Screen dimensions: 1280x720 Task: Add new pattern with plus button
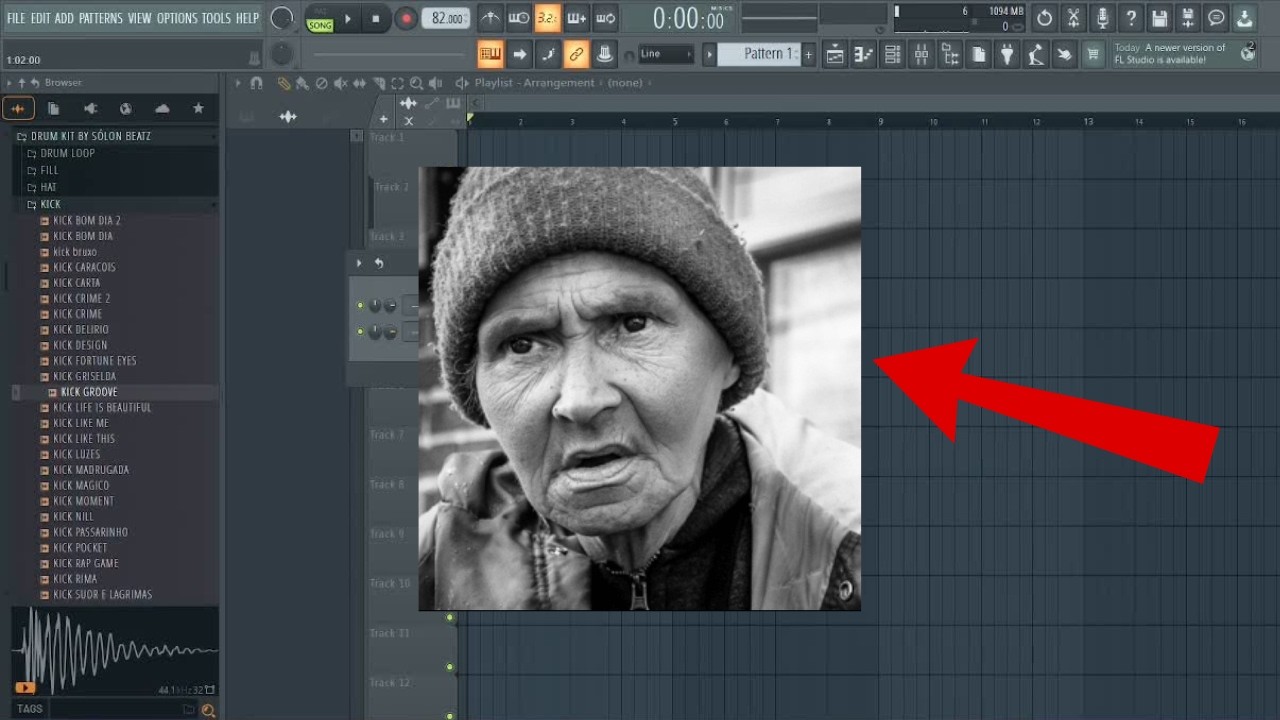[x=808, y=55]
